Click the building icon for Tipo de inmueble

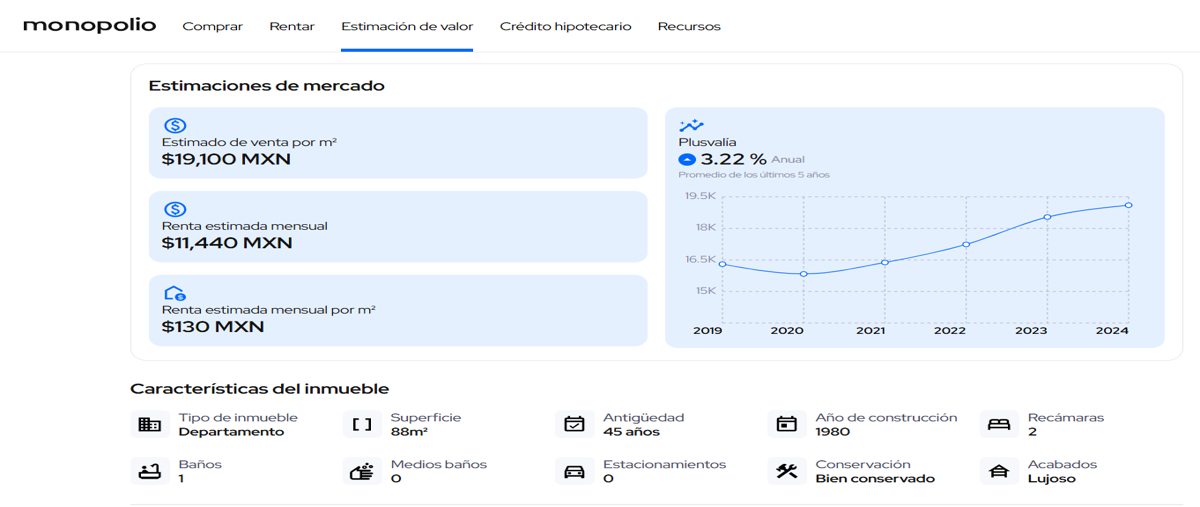click(x=149, y=424)
